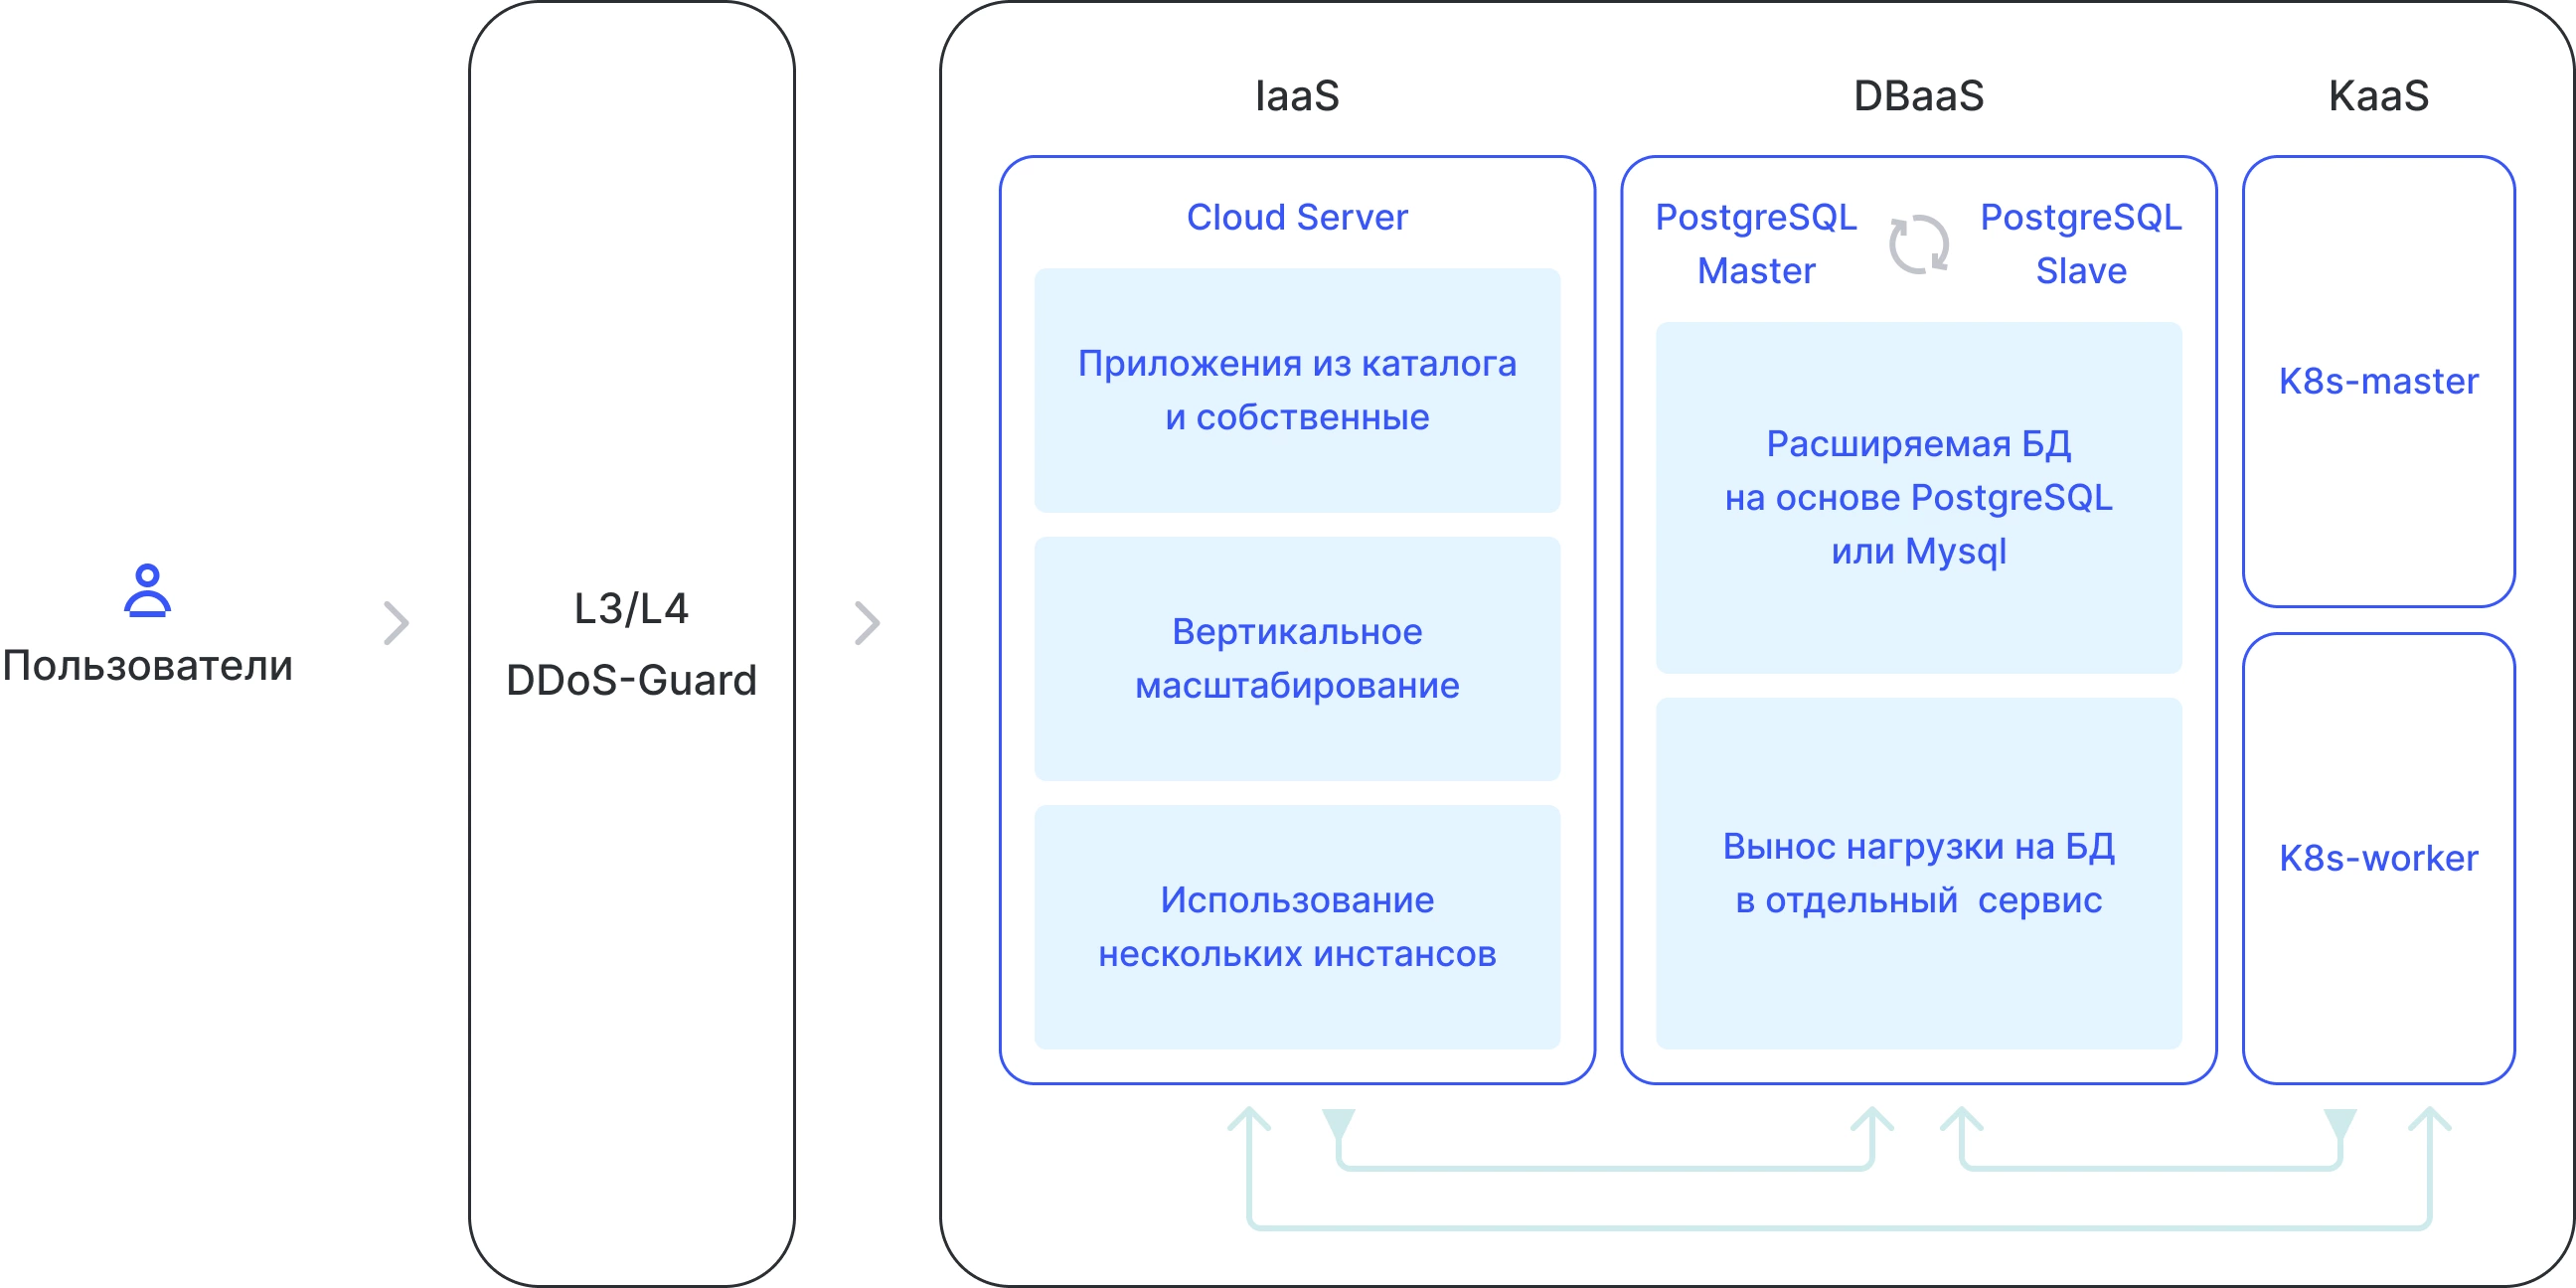Click the downward arrow connector below KaaS
This screenshot has height=1288, width=2576.
(x=2339, y=1122)
